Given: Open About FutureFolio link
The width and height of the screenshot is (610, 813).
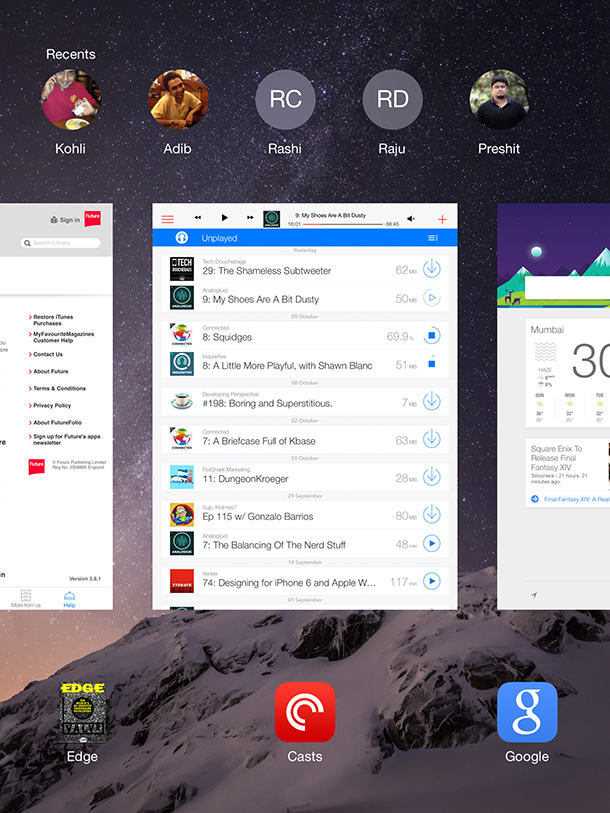Looking at the screenshot, I should click(58, 423).
